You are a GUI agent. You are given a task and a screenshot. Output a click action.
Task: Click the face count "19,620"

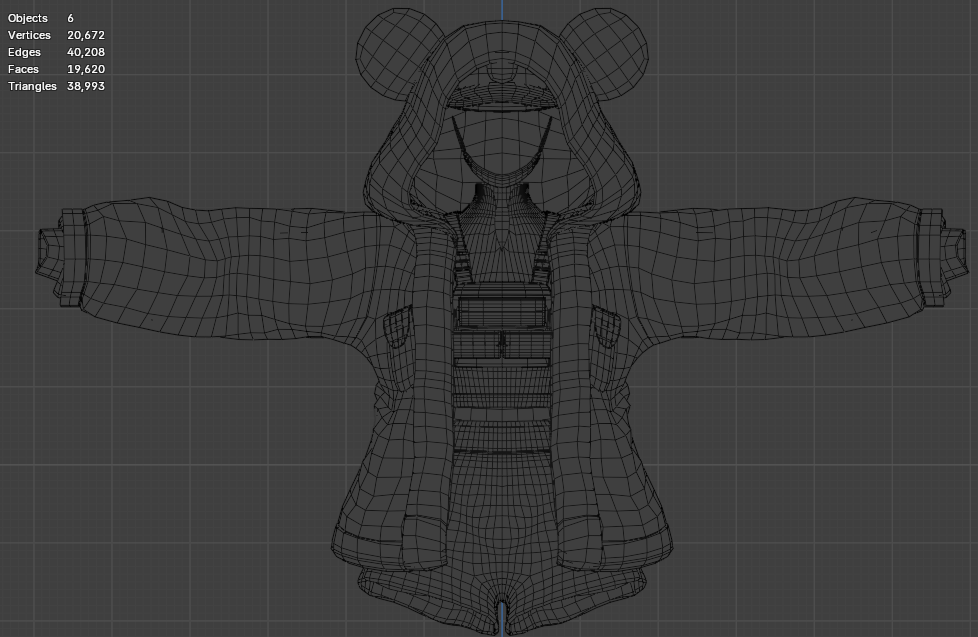point(85,69)
